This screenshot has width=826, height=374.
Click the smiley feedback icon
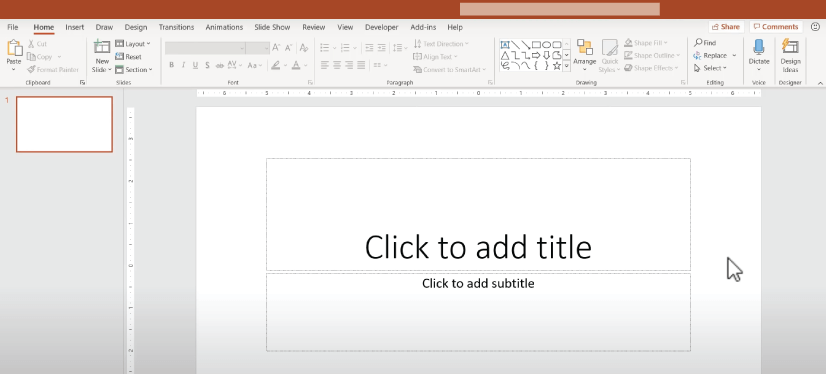coord(815,26)
